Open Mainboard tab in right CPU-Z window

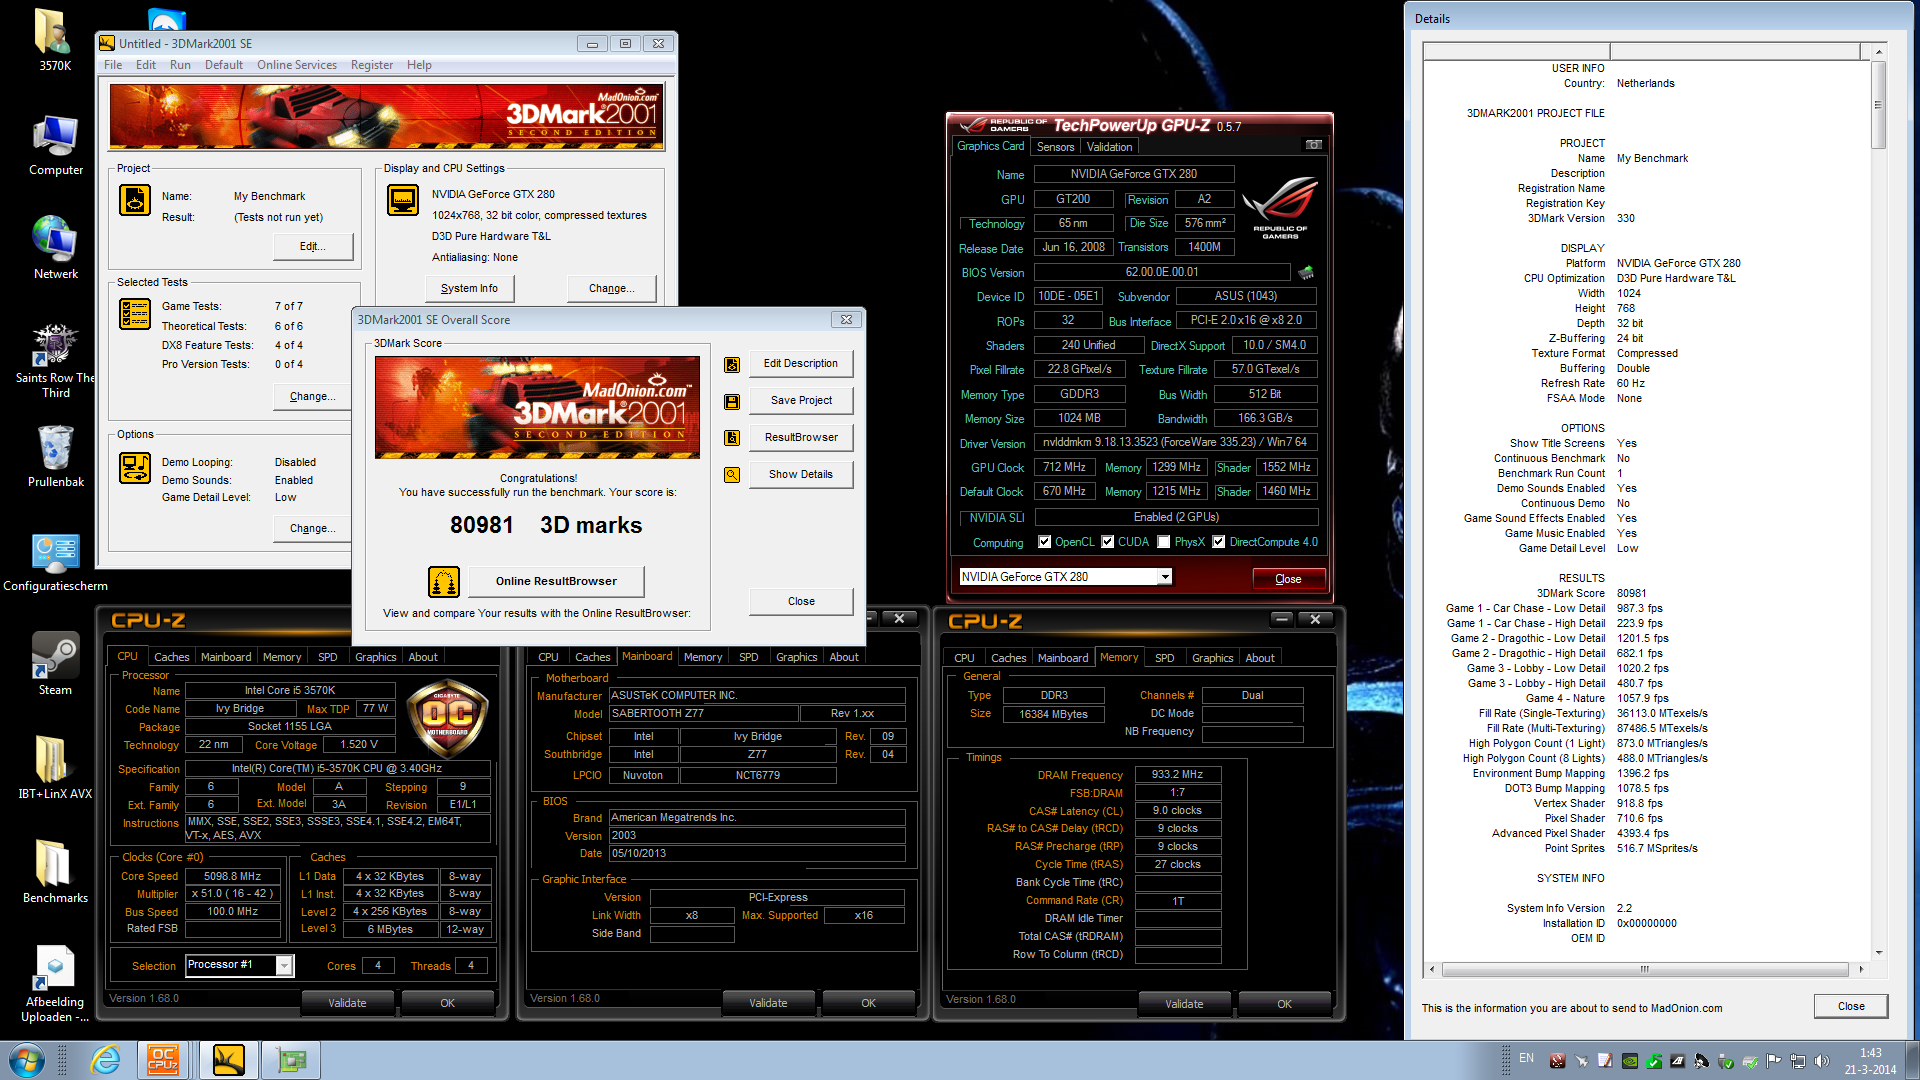pos(1062,658)
